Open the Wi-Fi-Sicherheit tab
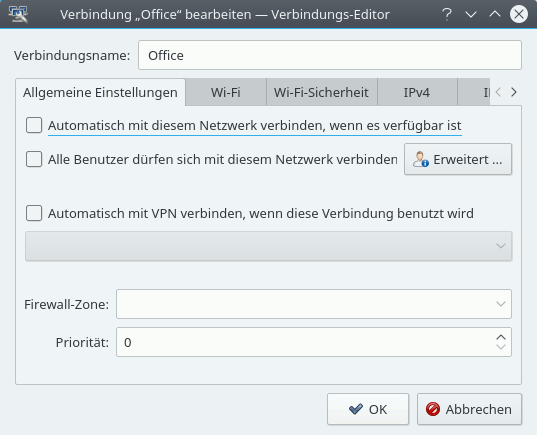Image resolution: width=537 pixels, height=435 pixels. tap(321, 92)
